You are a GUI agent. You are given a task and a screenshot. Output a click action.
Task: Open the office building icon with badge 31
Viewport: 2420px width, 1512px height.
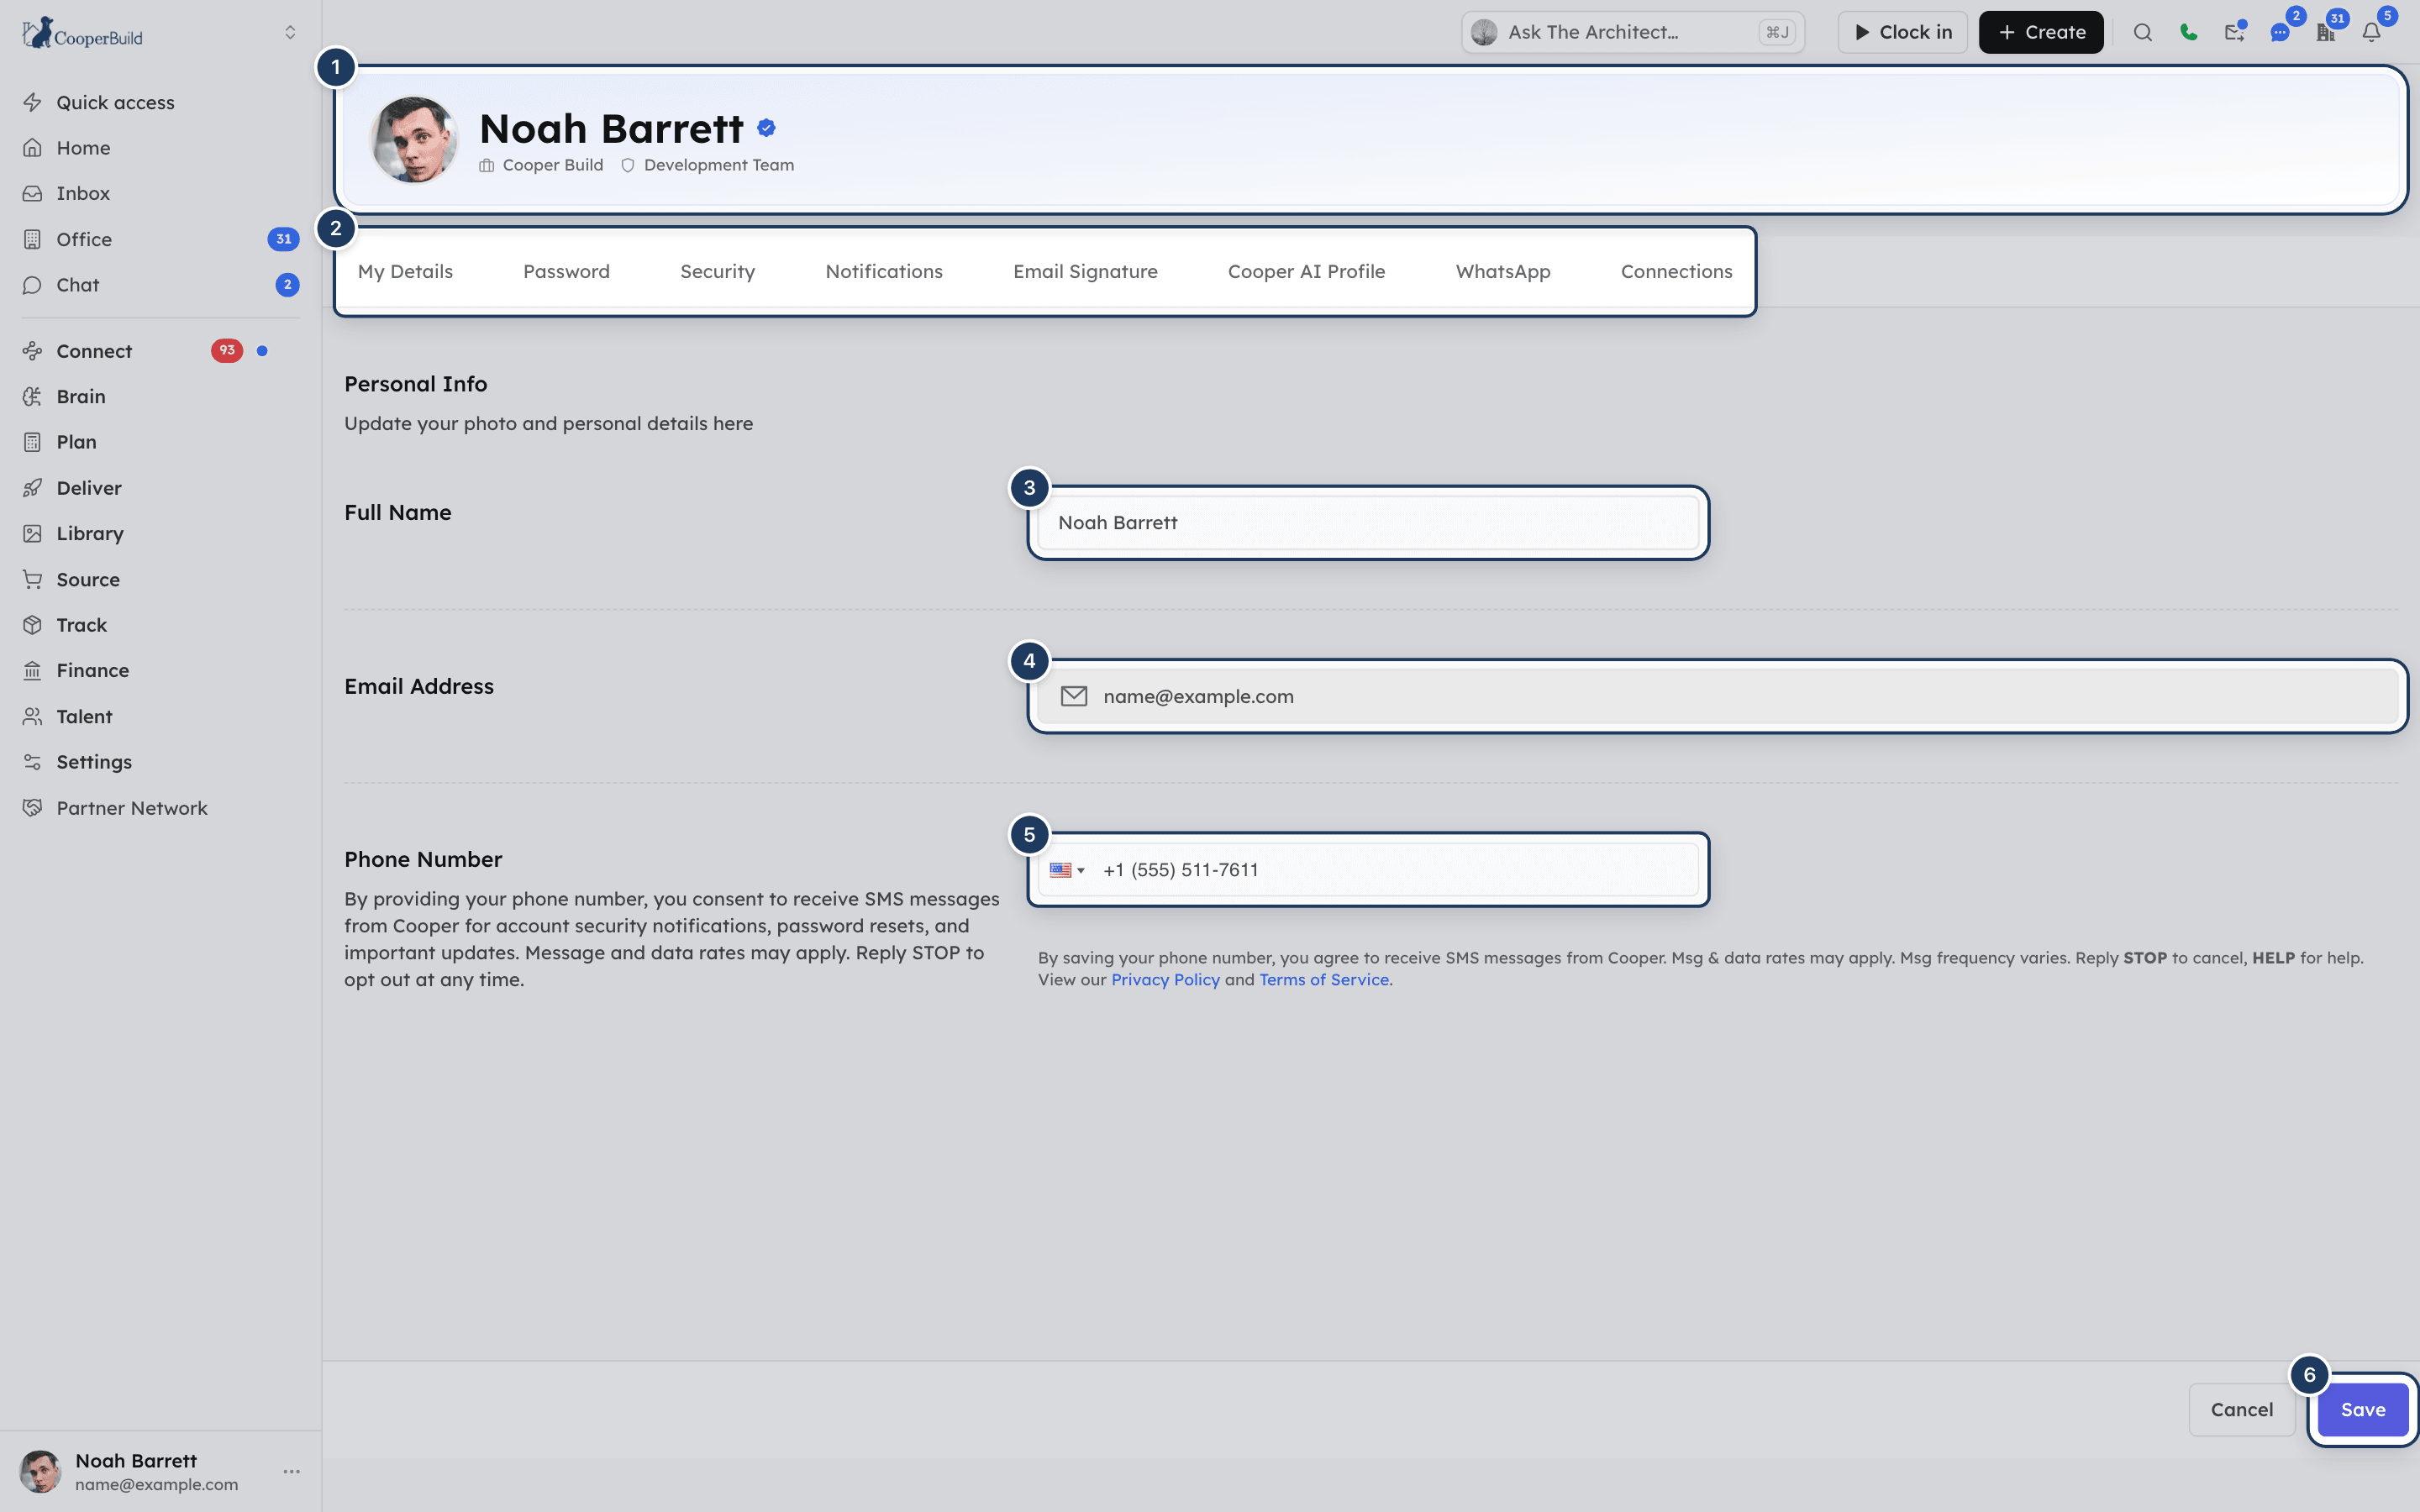[x=2326, y=32]
